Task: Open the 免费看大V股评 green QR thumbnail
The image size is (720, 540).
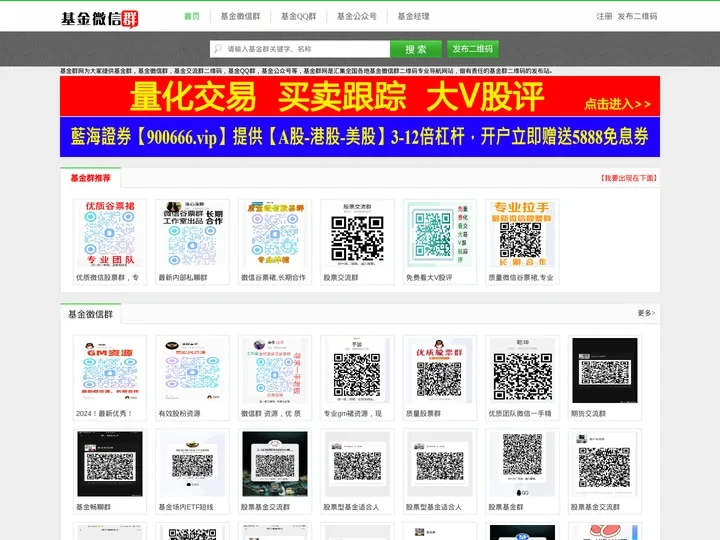Action: click(x=439, y=234)
